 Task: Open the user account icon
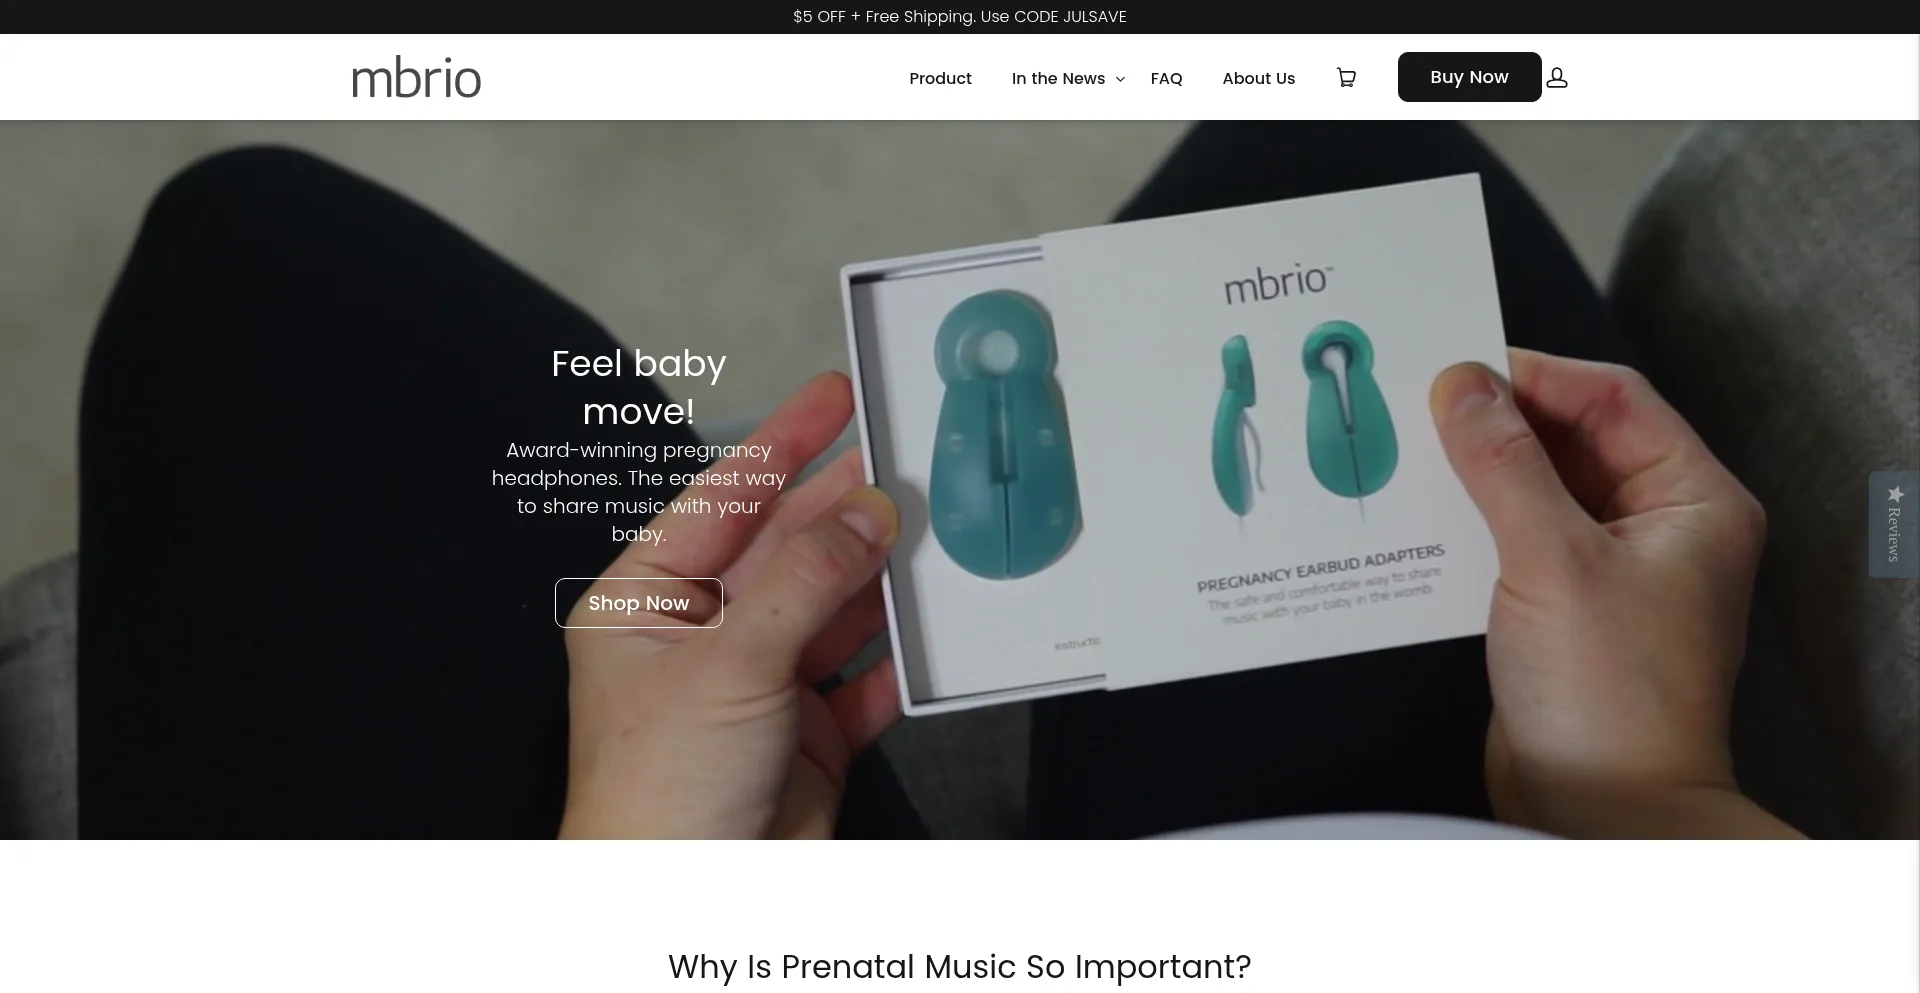(x=1557, y=78)
